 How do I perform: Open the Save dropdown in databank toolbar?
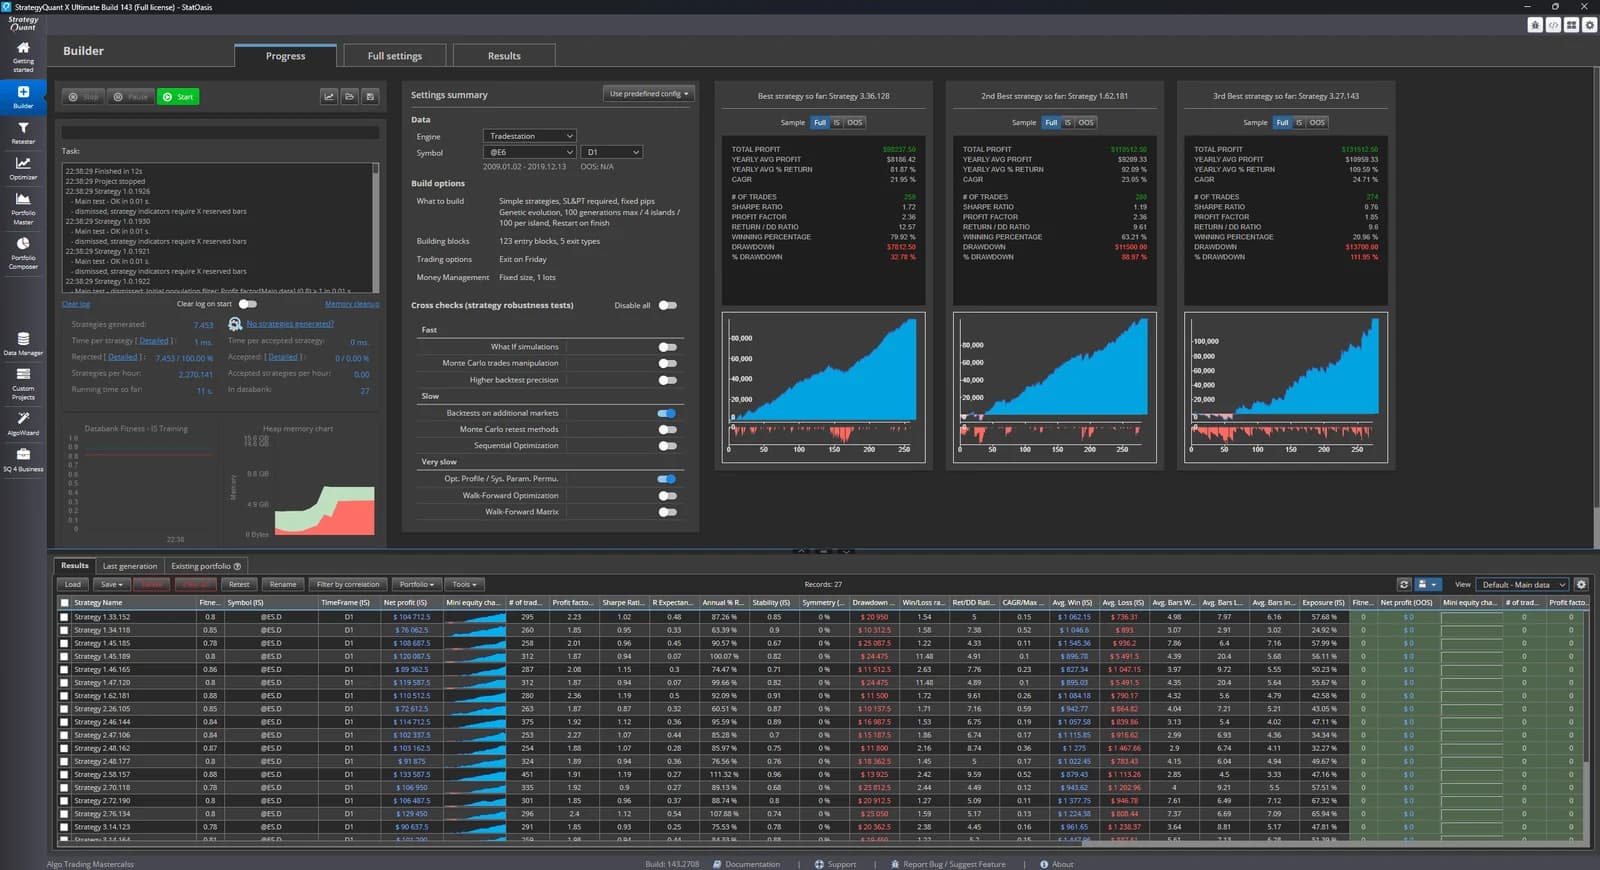coord(112,584)
